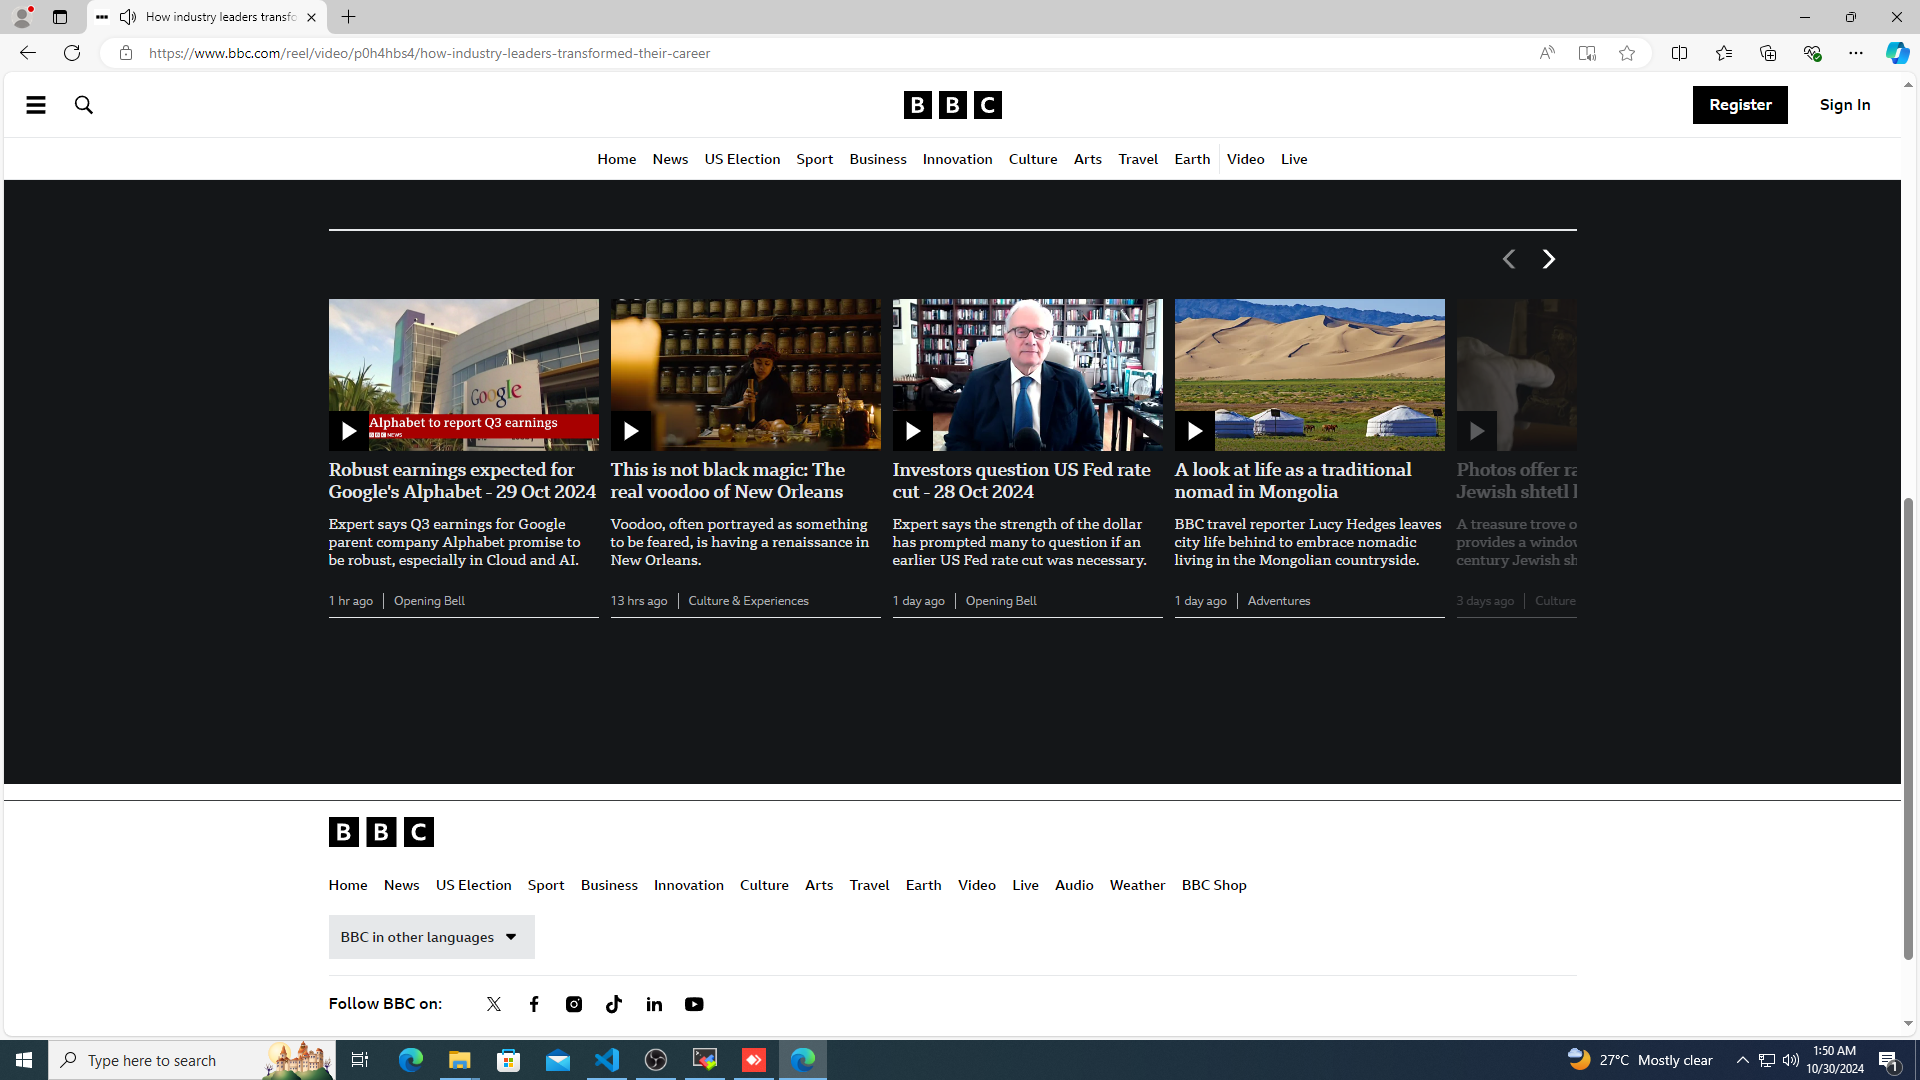Screen dimensions: 1920x1080
Task: Show hidden system tray icons
Action: (1742, 1060)
